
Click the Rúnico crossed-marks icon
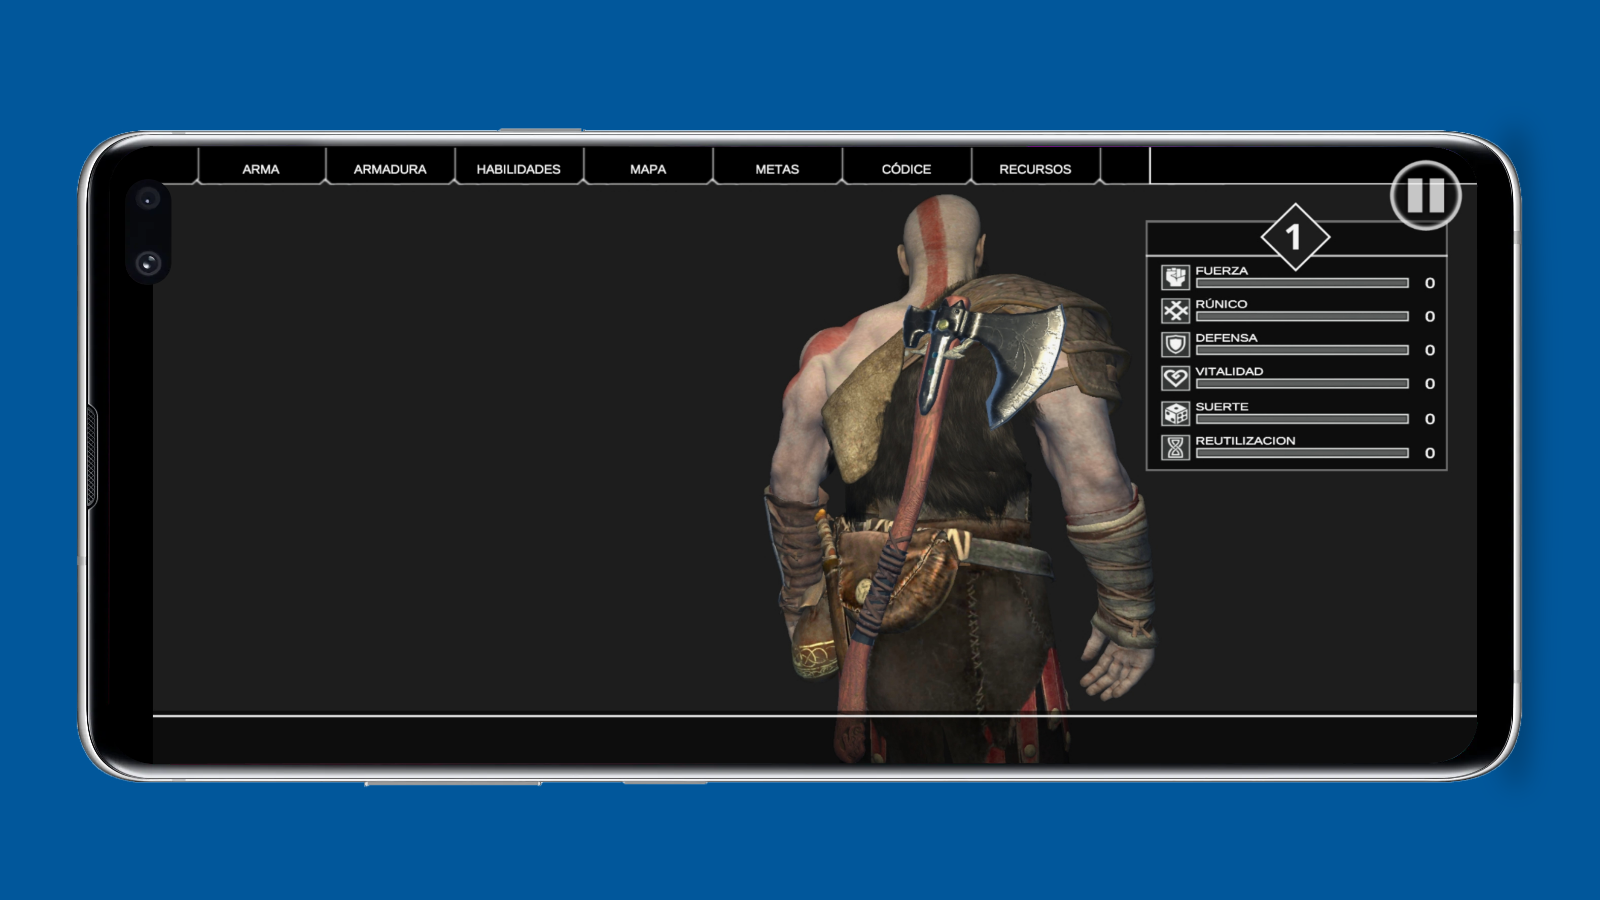click(1175, 311)
